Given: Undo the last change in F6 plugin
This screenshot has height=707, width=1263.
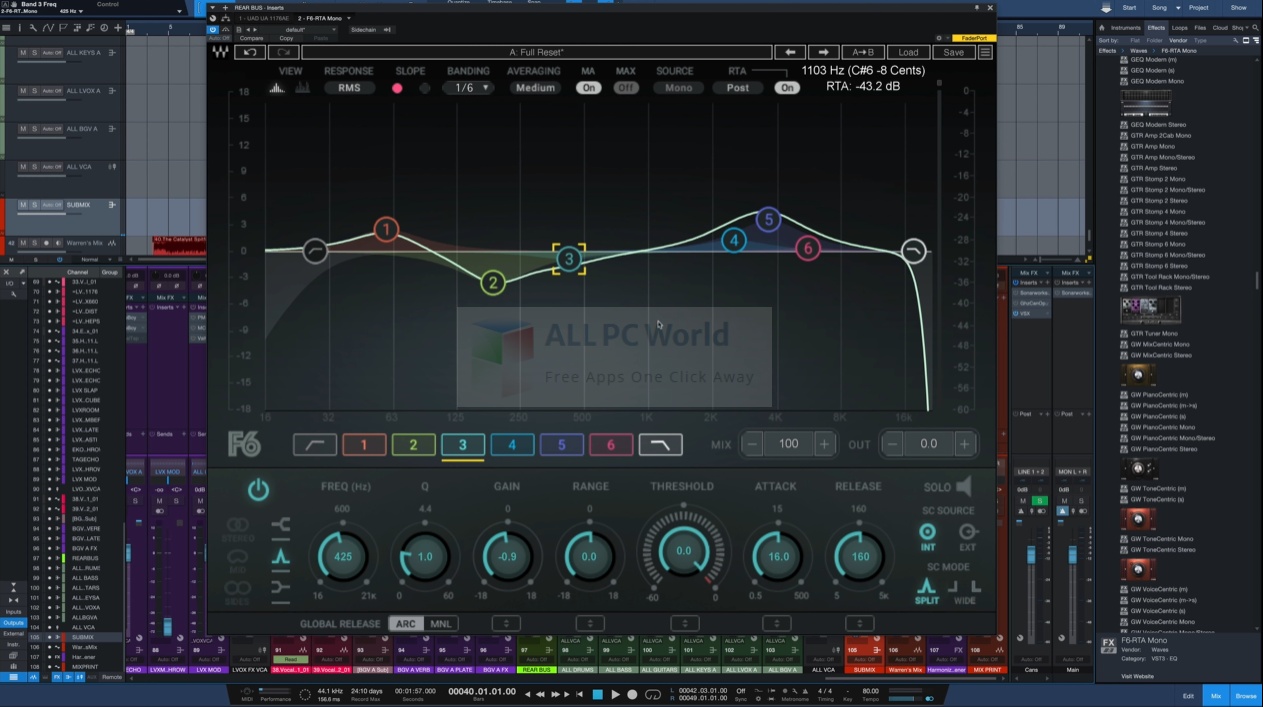Looking at the screenshot, I should coord(250,52).
